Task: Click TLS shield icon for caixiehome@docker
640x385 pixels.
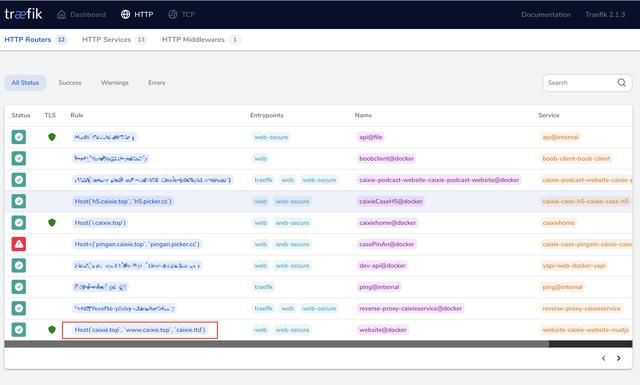Action: [x=52, y=223]
